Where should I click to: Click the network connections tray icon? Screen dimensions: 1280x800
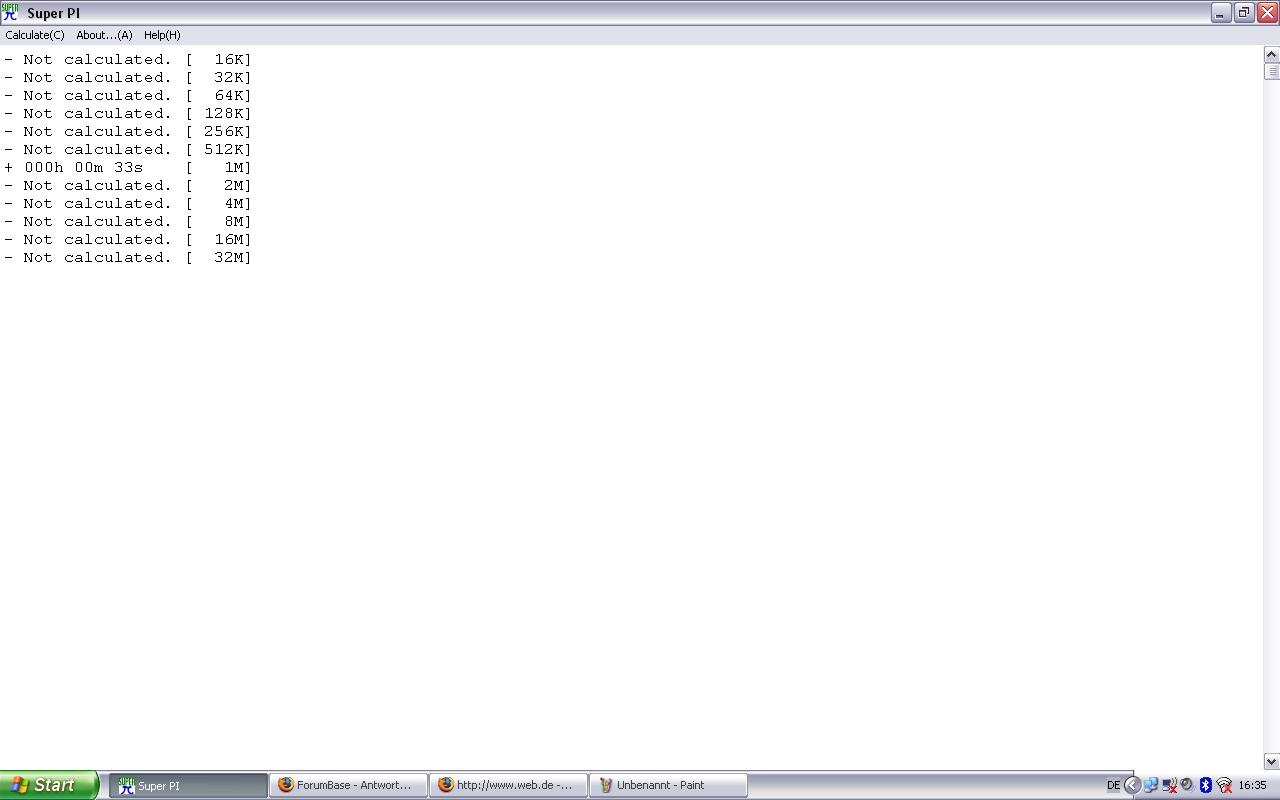point(1151,785)
